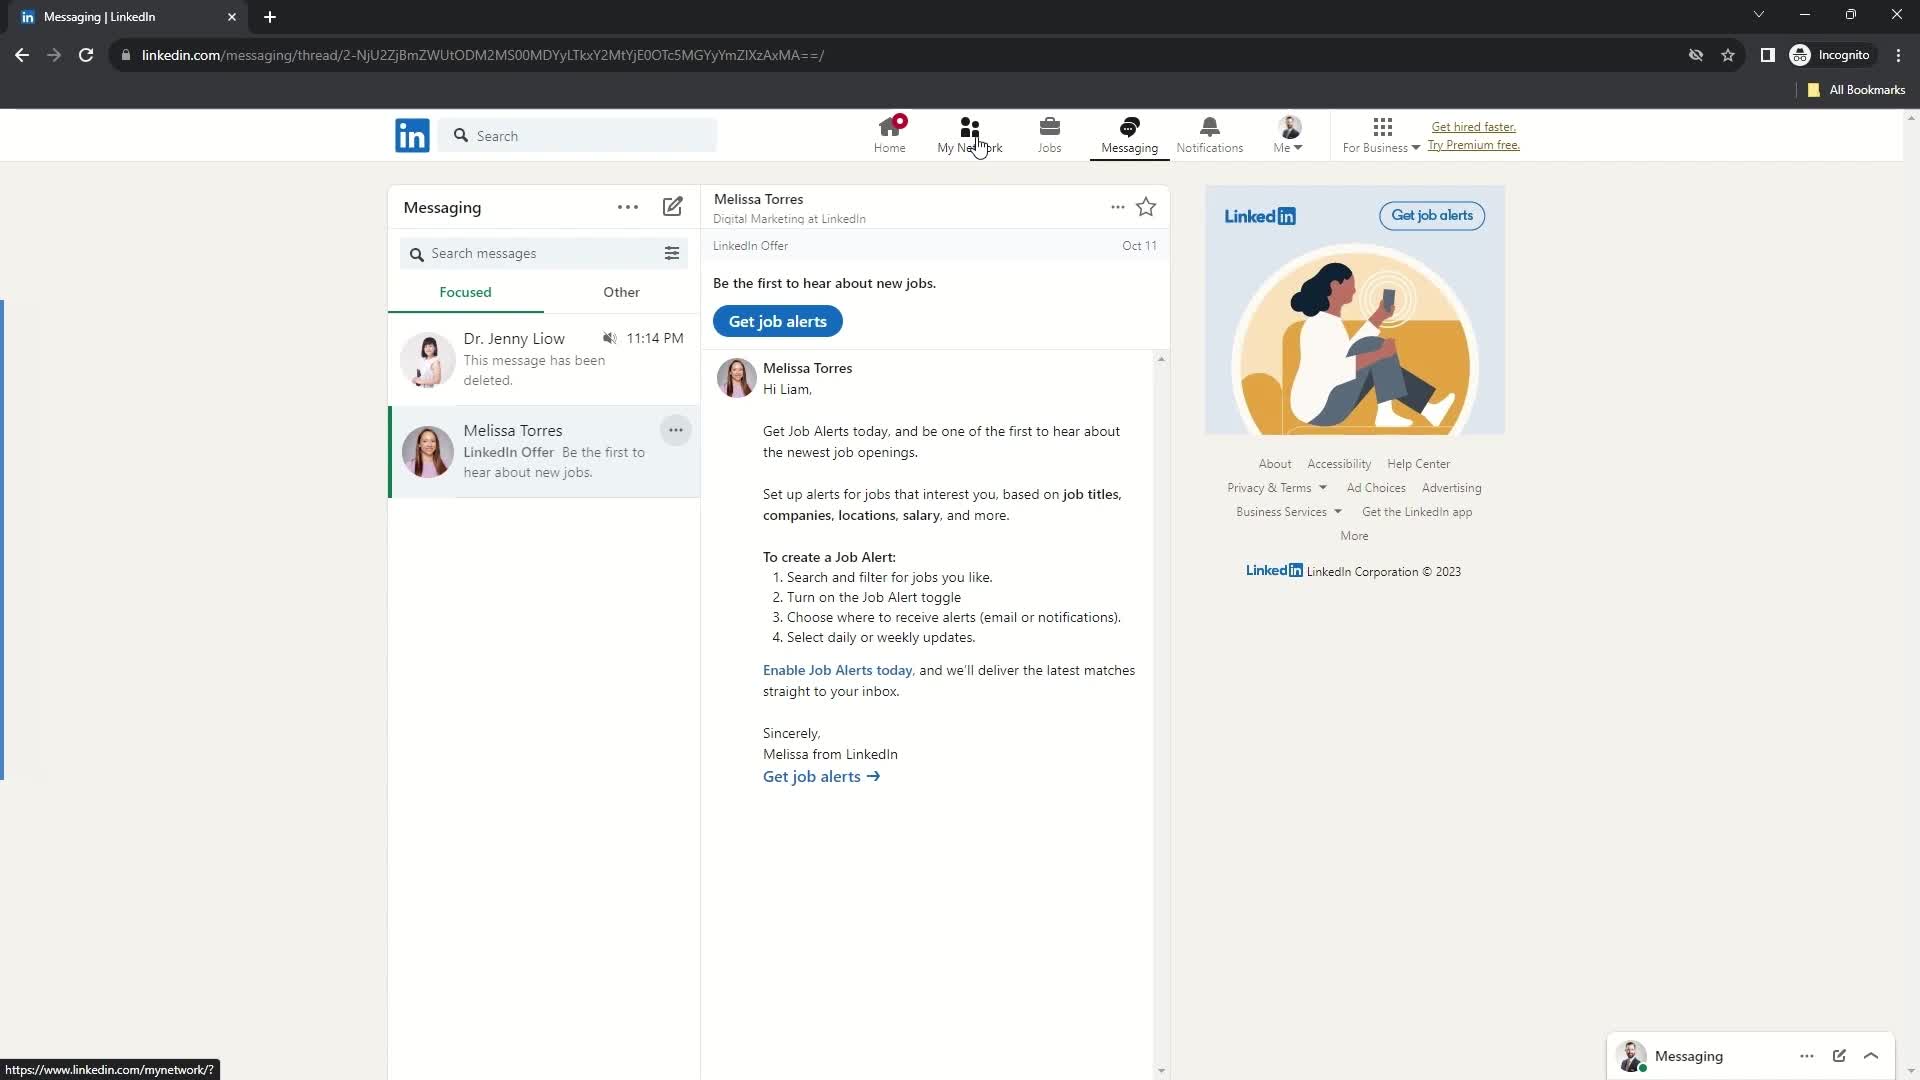Go to Home via the house icon

pyautogui.click(x=889, y=135)
